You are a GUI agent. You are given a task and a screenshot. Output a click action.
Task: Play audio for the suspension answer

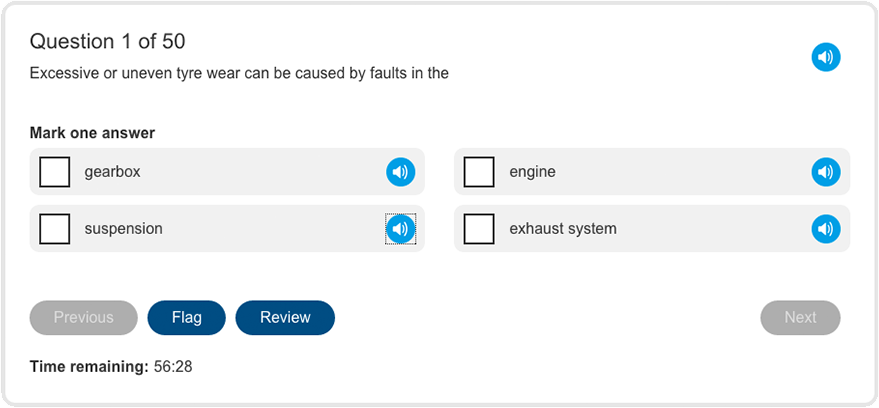pyautogui.click(x=400, y=229)
